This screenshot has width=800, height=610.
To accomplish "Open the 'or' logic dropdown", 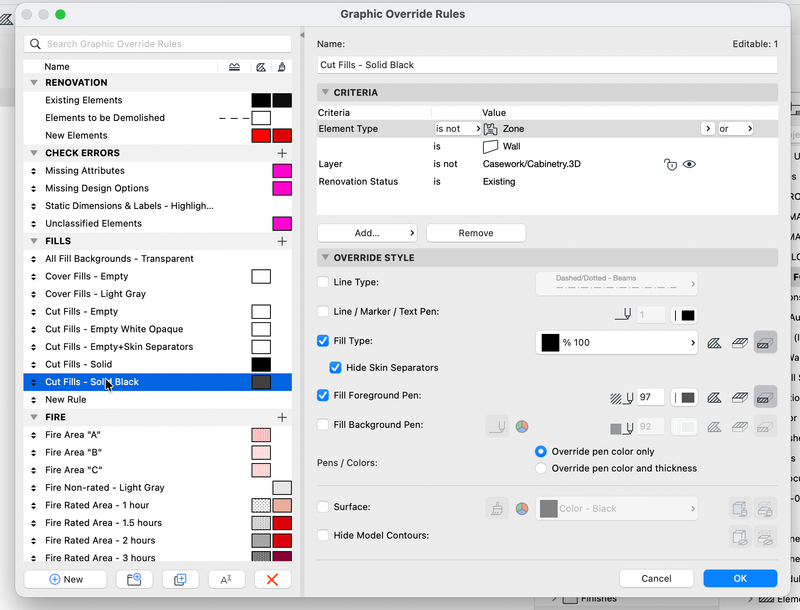I will pyautogui.click(x=735, y=129).
